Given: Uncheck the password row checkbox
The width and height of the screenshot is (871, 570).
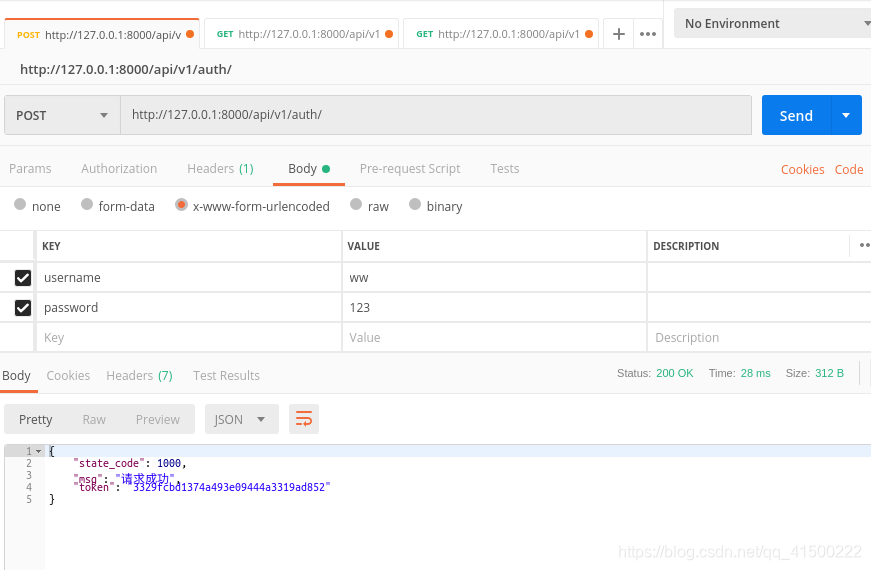Looking at the screenshot, I should tap(23, 308).
